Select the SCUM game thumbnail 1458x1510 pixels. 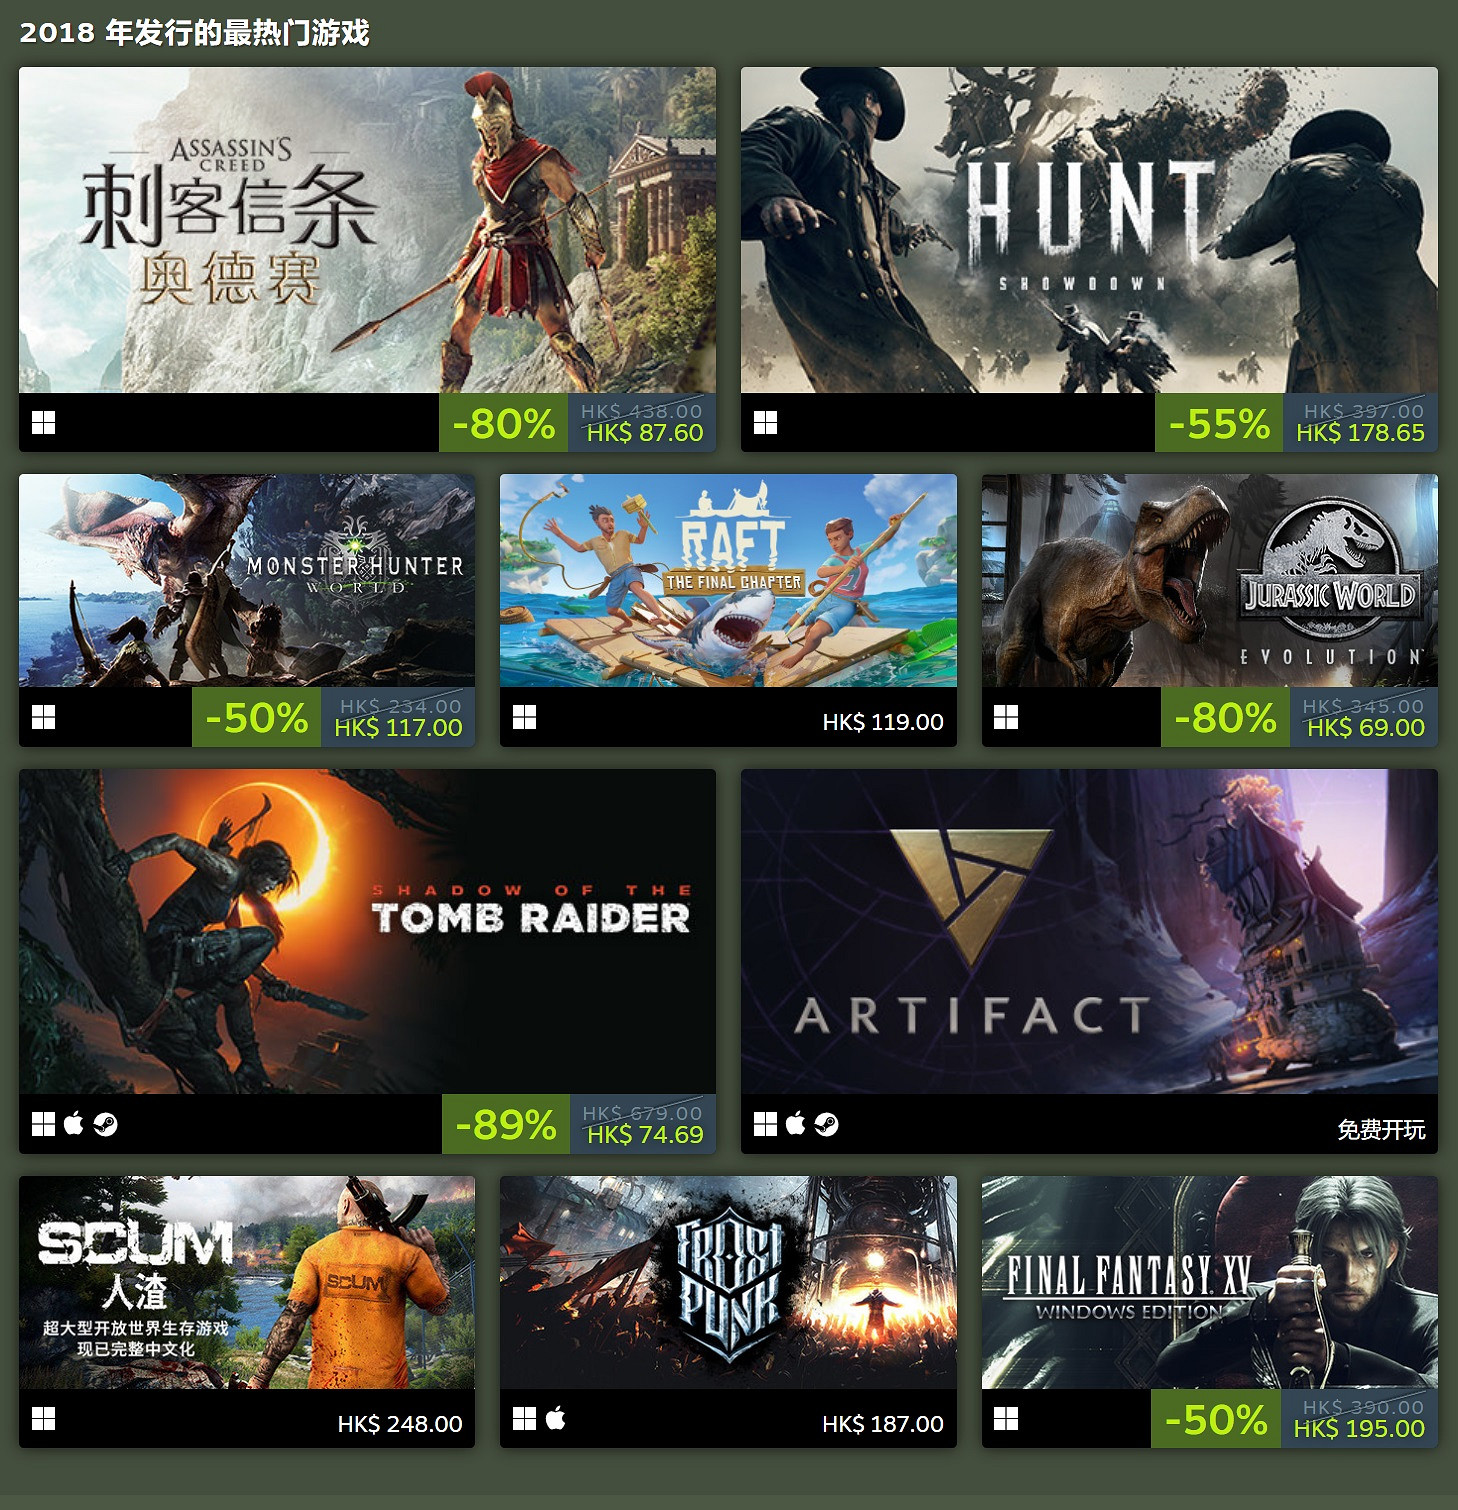click(247, 1282)
